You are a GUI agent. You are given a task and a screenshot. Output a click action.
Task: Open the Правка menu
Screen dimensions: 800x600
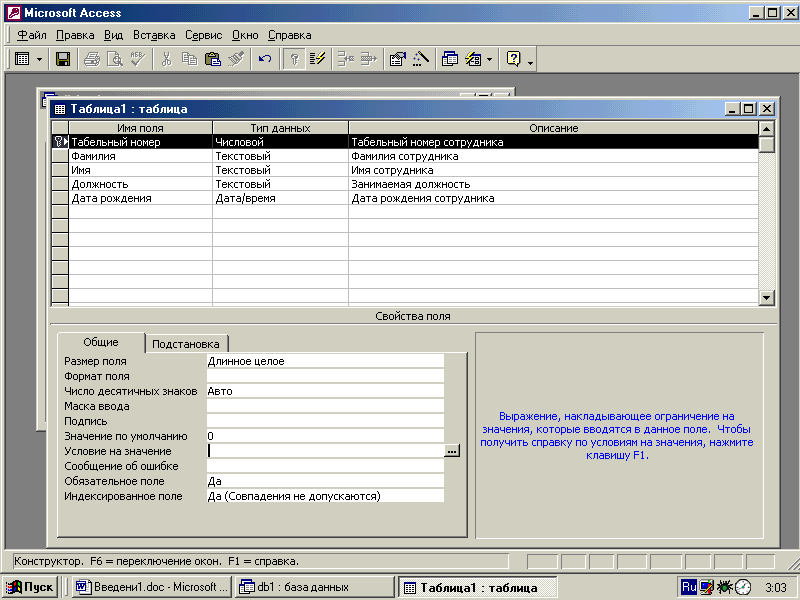[x=75, y=35]
